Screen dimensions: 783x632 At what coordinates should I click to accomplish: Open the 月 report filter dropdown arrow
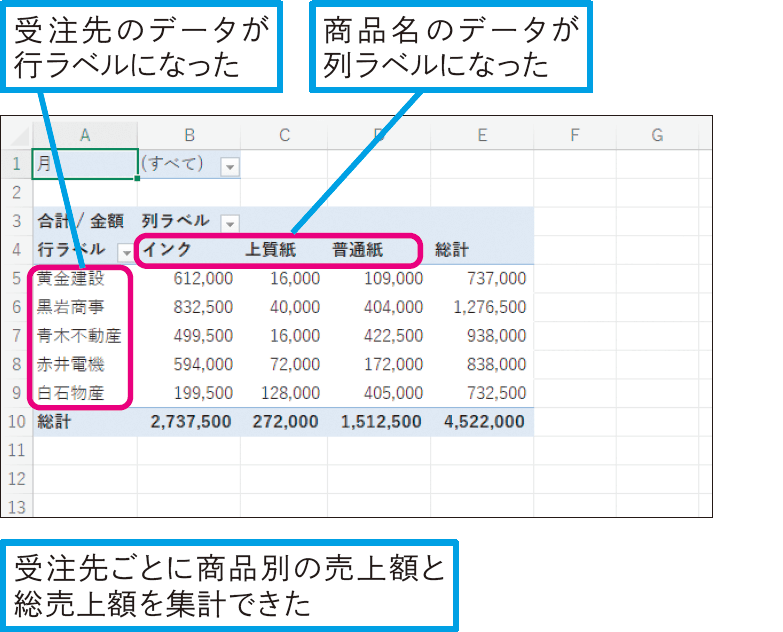(230, 166)
